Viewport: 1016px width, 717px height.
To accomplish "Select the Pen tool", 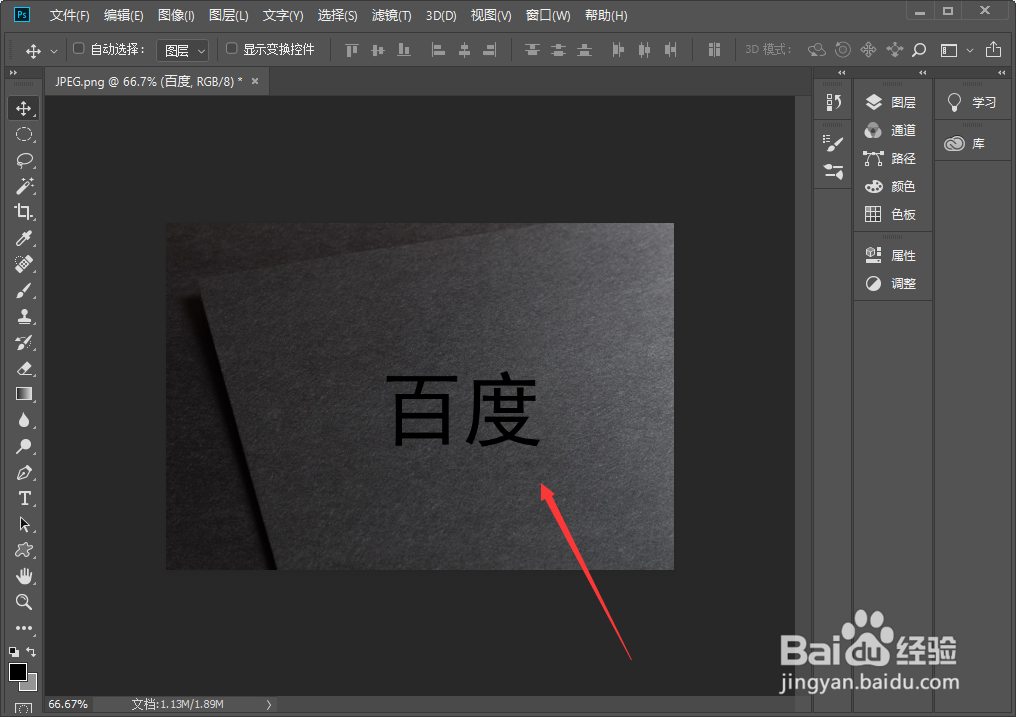I will (x=24, y=472).
